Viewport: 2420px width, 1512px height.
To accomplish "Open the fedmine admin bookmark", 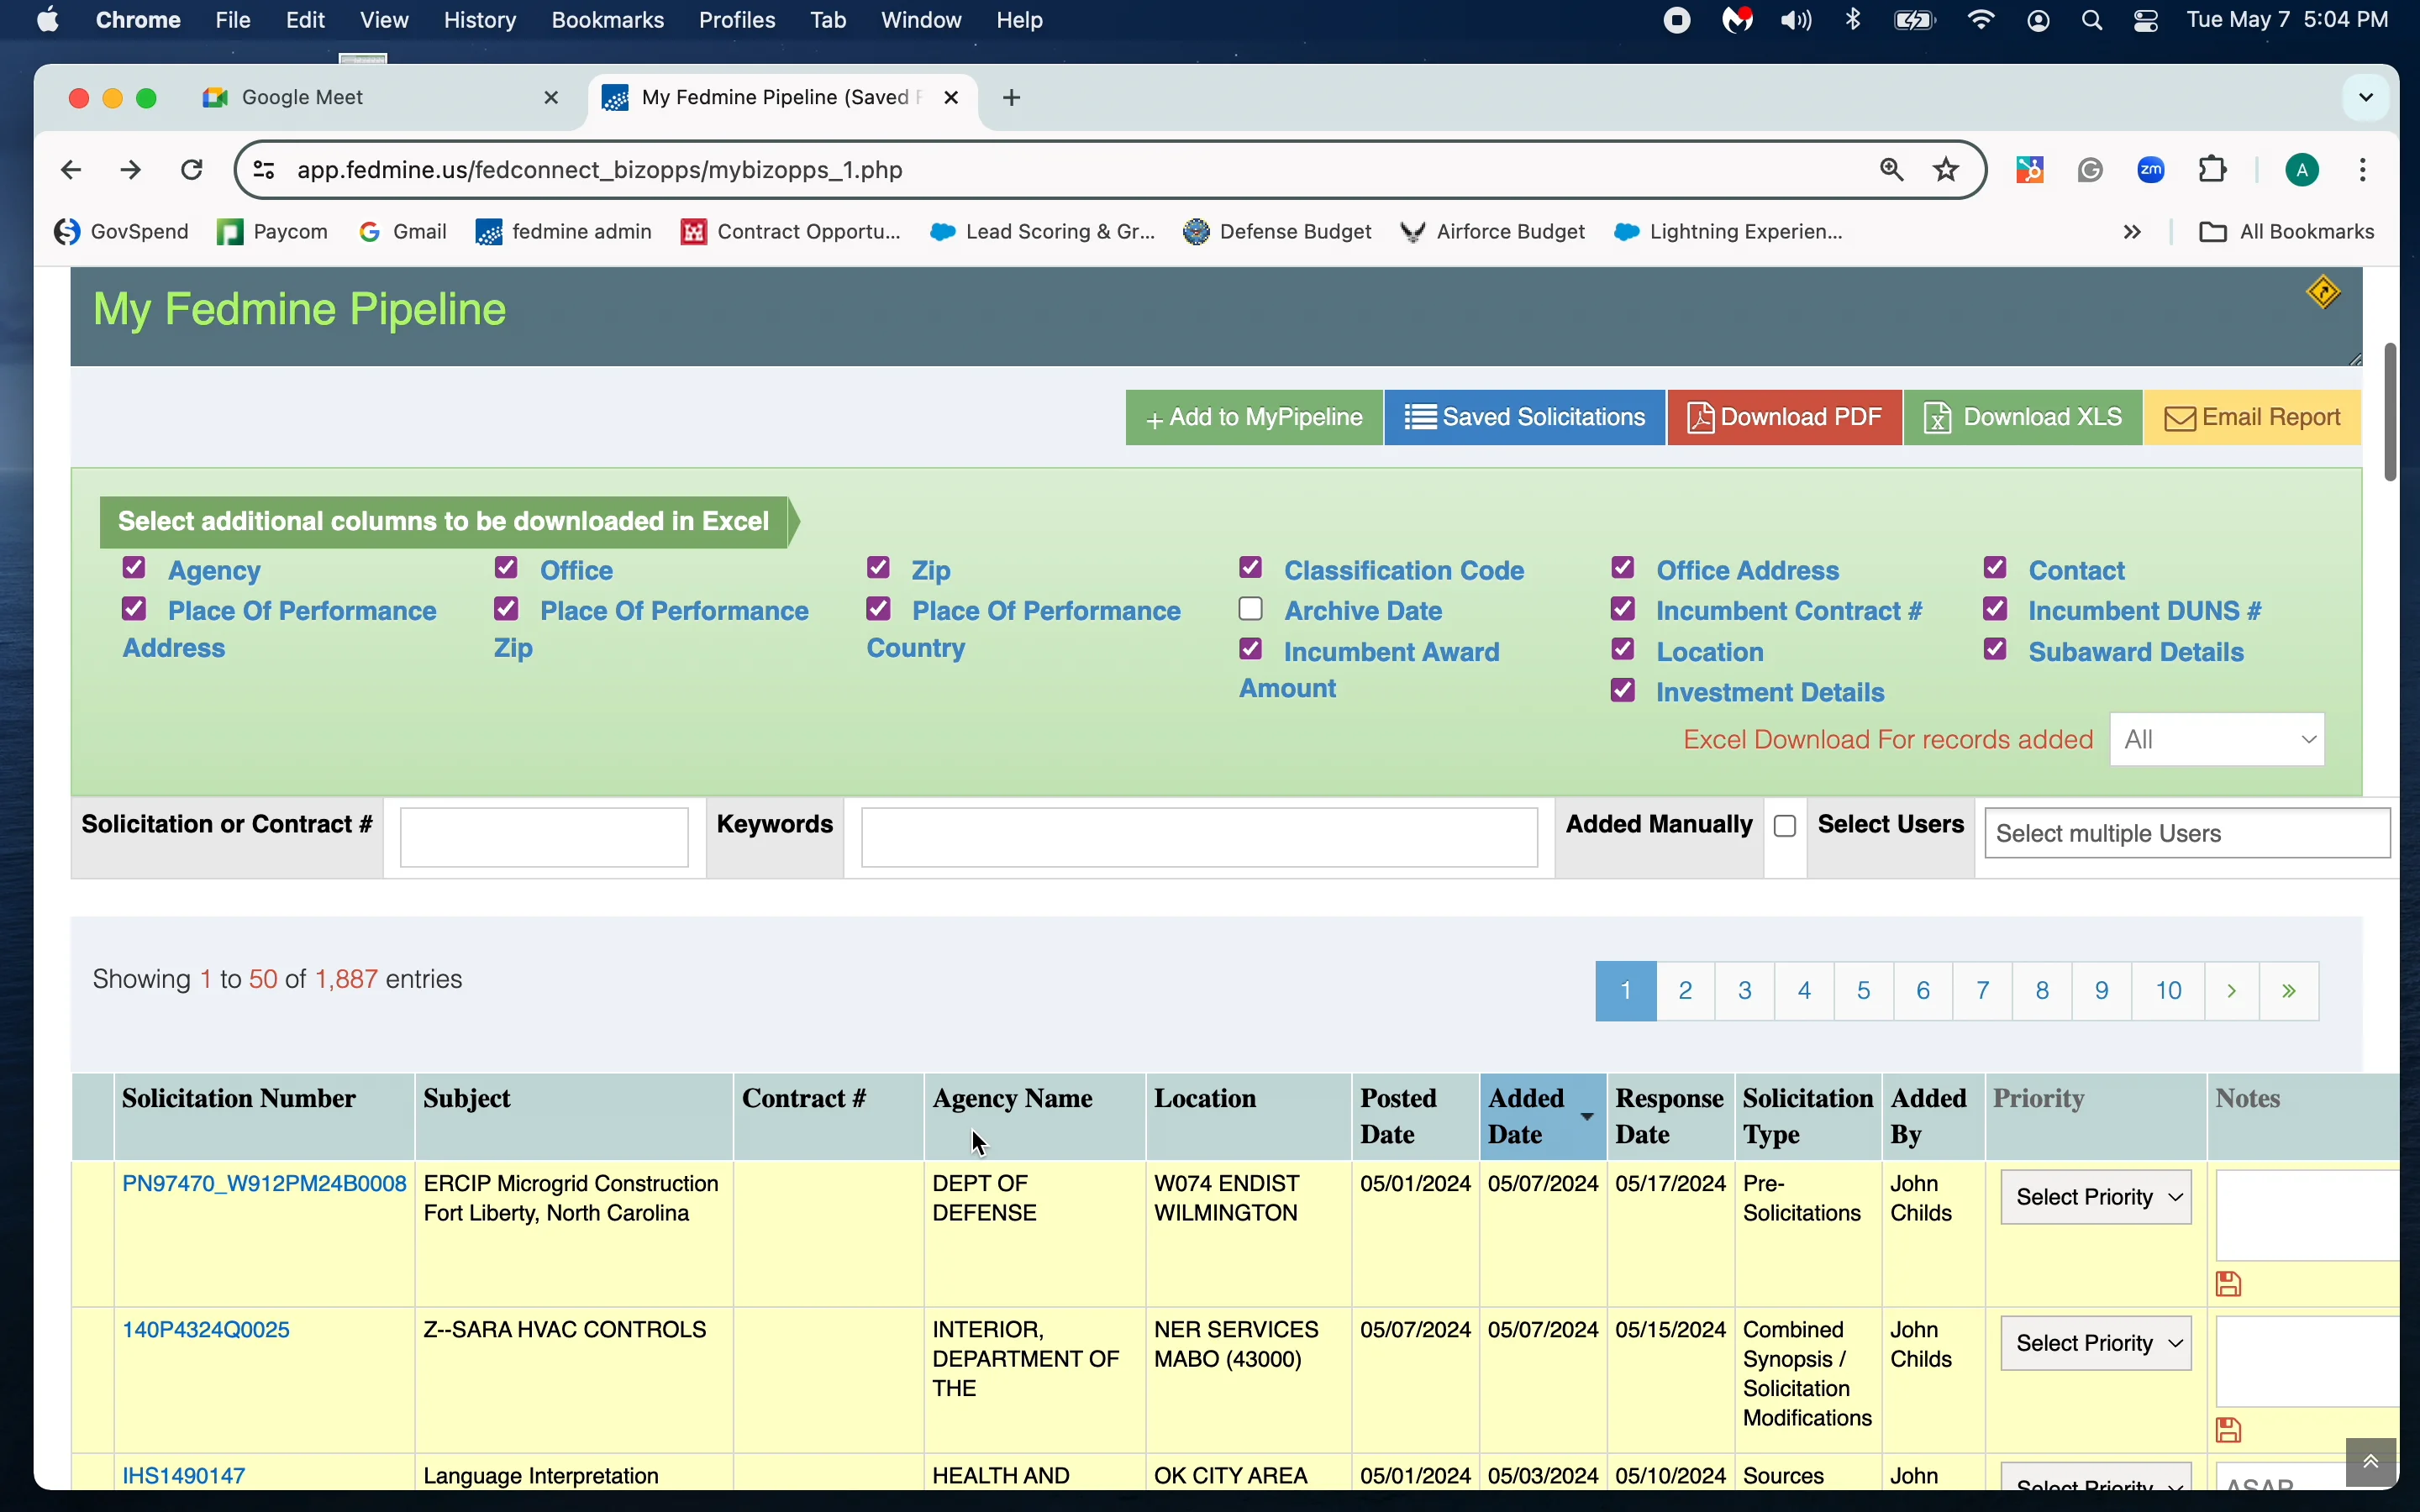I will 565,231.
